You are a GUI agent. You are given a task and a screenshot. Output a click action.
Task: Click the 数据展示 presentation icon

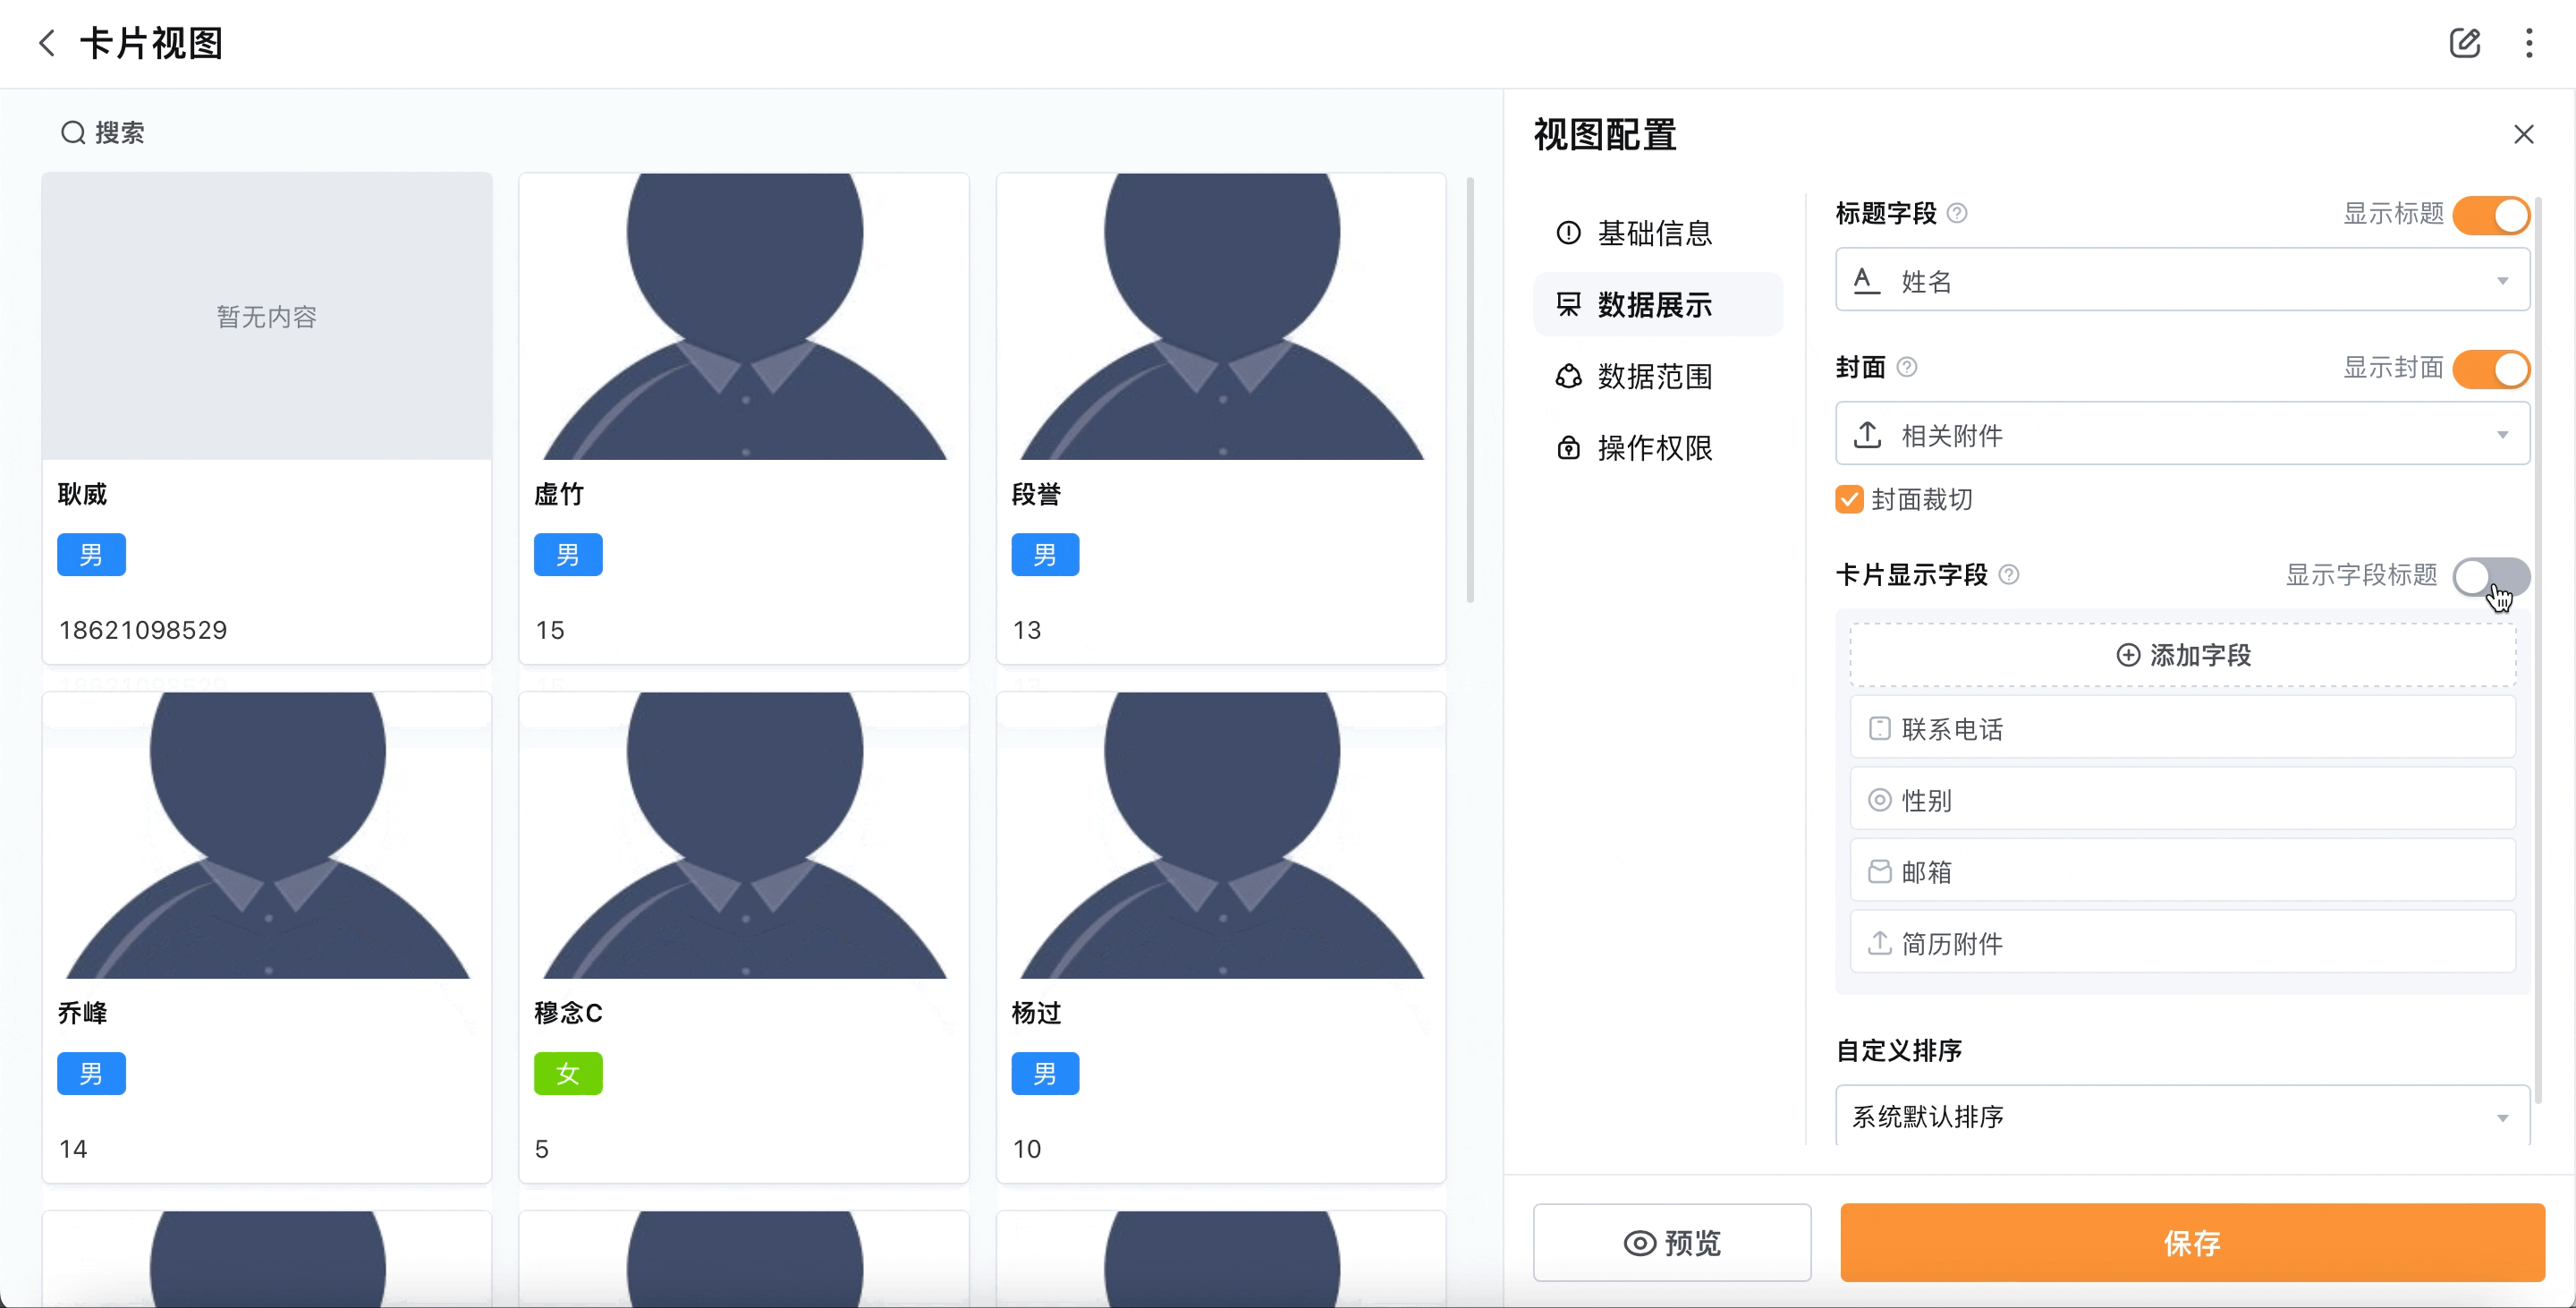[1568, 304]
